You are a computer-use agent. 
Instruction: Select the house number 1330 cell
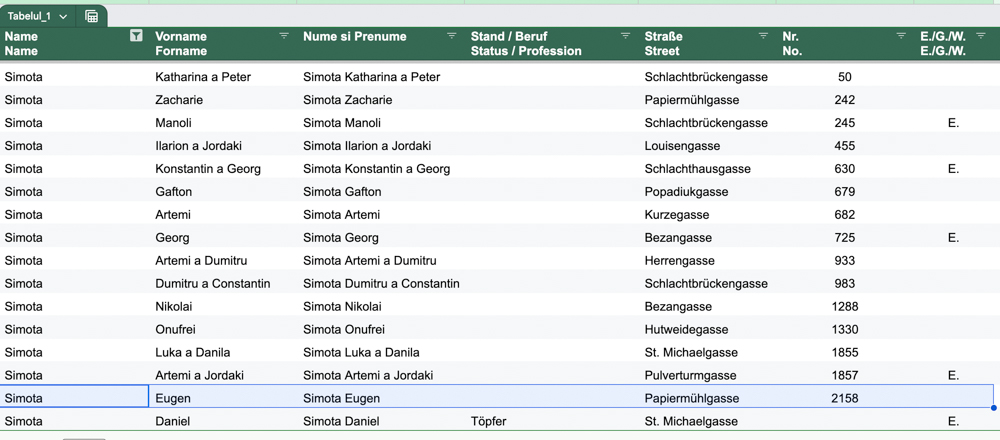pos(844,330)
